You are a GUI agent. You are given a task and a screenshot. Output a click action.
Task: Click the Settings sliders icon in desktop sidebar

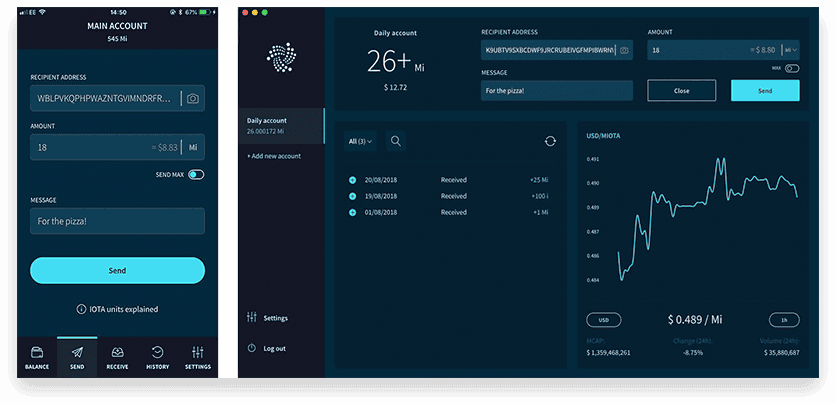[252, 318]
